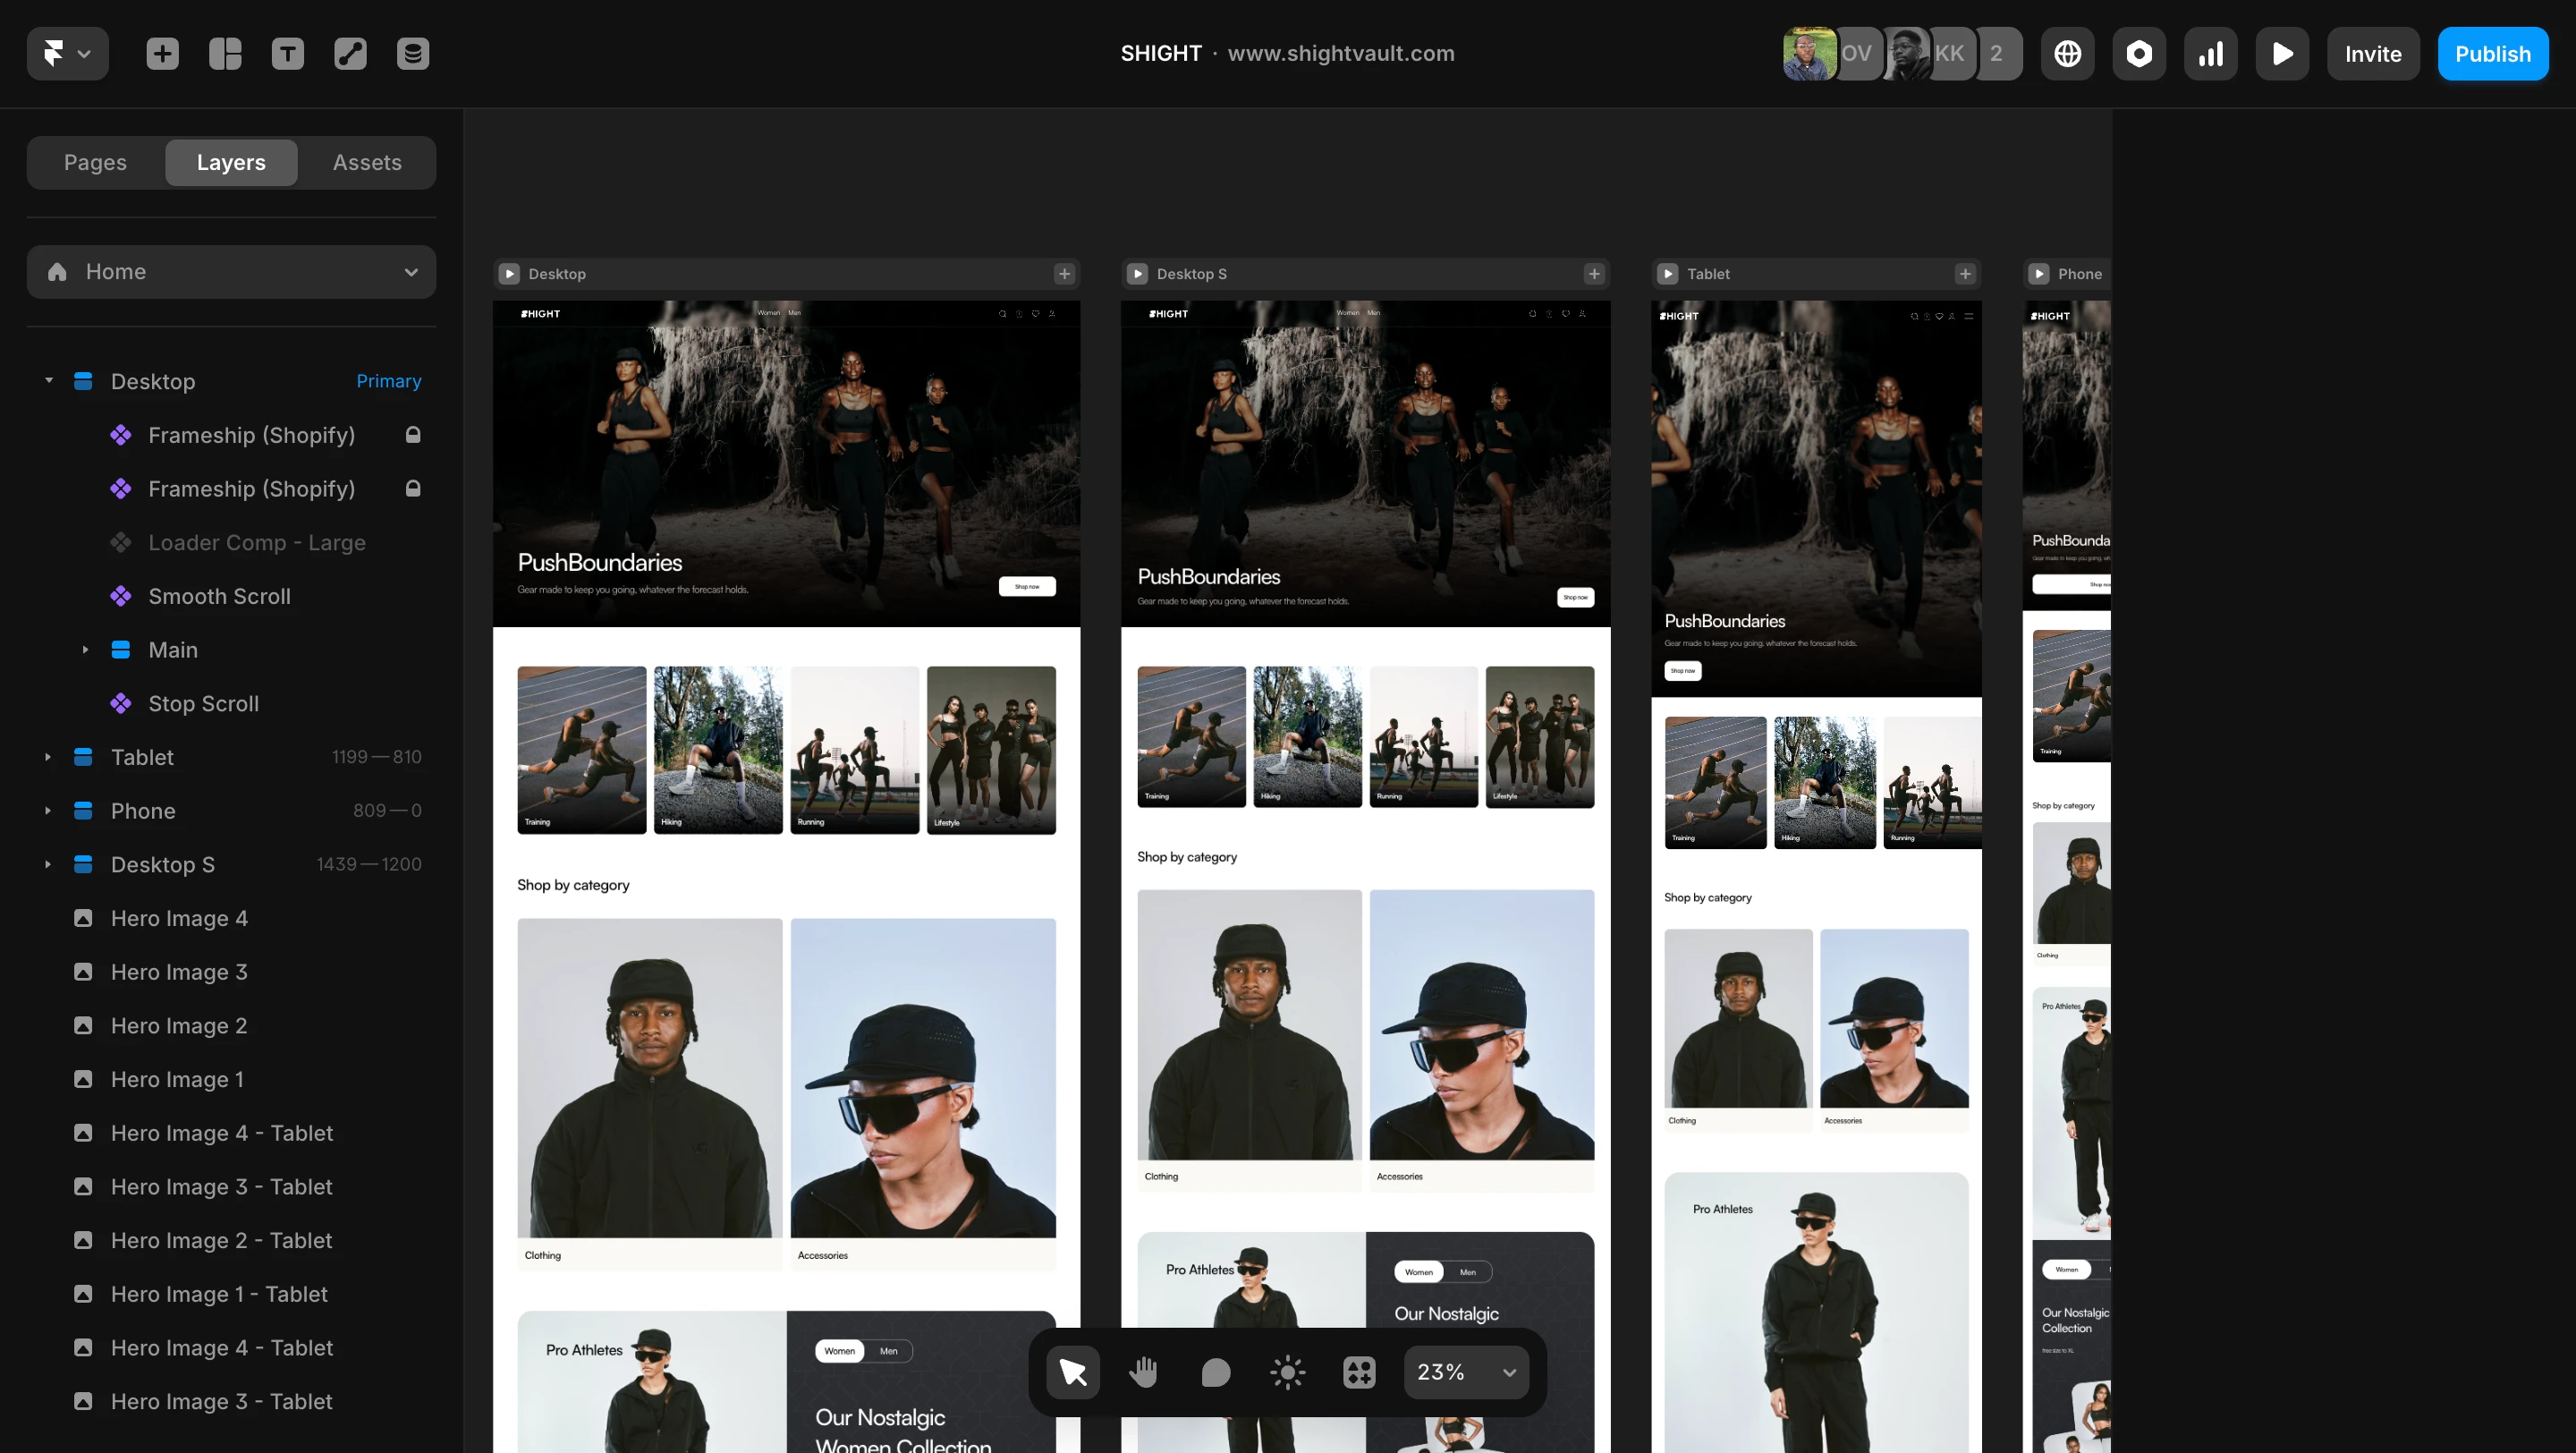This screenshot has height=1453, width=2576.
Task: Click the Lifestyle thumbnail in Desktop S frame
Action: pyautogui.click(x=1540, y=737)
